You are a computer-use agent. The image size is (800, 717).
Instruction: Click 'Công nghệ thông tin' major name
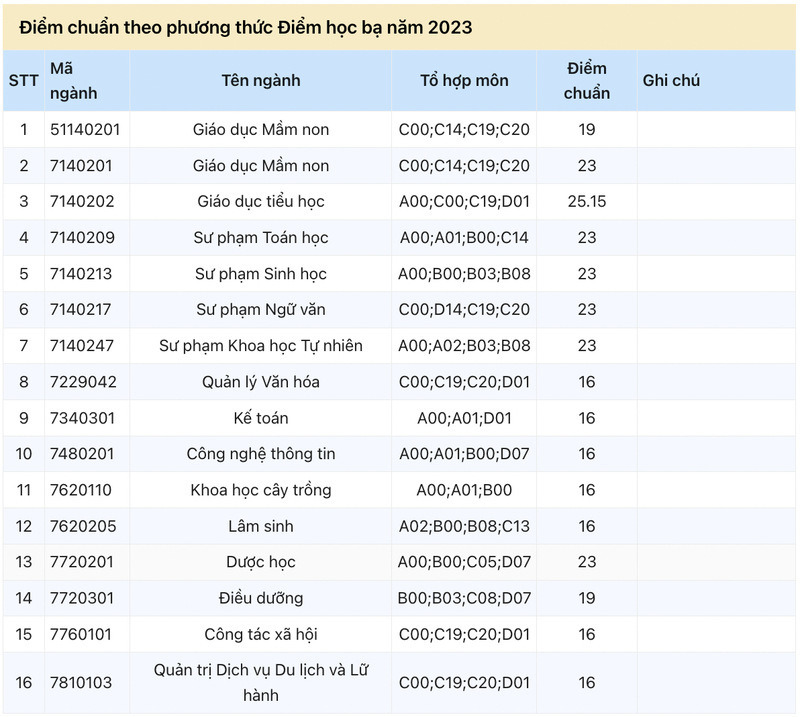tap(261, 454)
